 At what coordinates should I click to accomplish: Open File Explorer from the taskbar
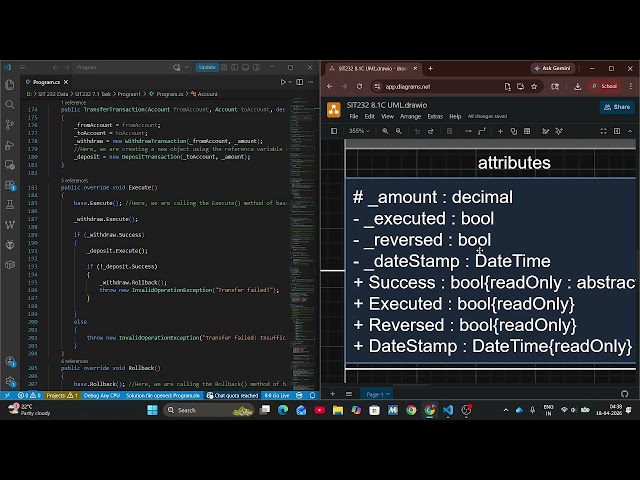pyautogui.click(x=338, y=410)
